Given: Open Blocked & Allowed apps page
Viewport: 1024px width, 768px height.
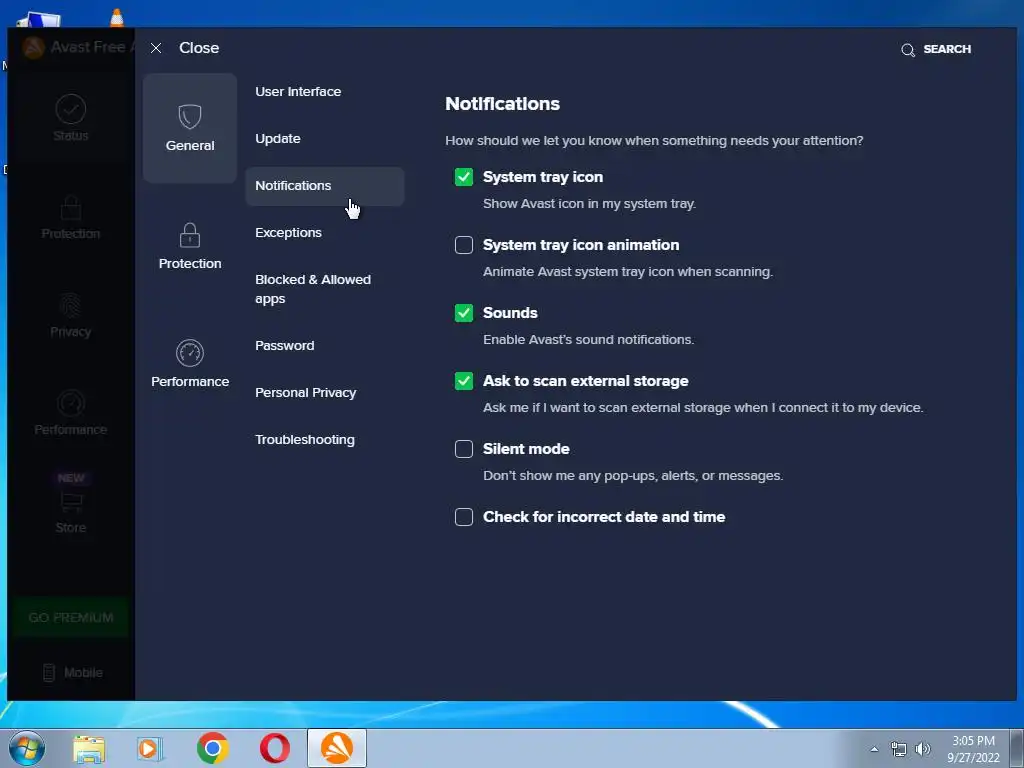Looking at the screenshot, I should tap(313, 289).
